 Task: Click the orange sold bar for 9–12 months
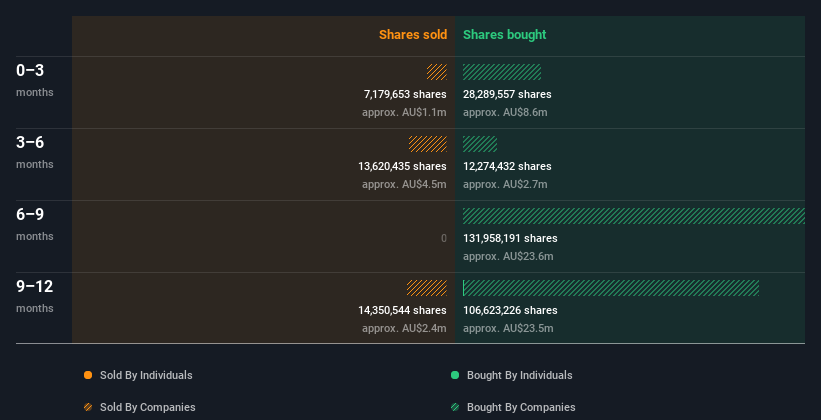tap(427, 288)
